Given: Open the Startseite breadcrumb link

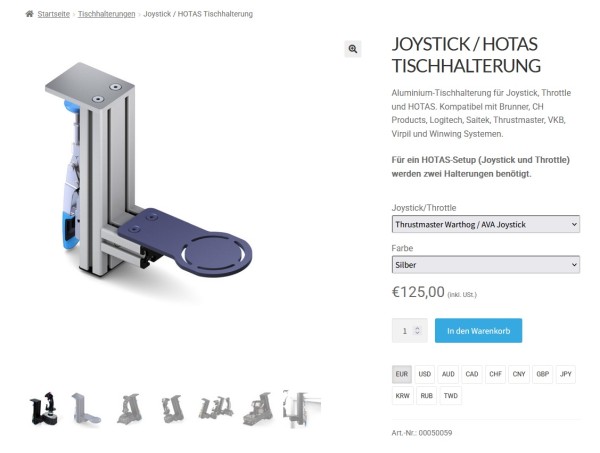Looking at the screenshot, I should pos(54,14).
